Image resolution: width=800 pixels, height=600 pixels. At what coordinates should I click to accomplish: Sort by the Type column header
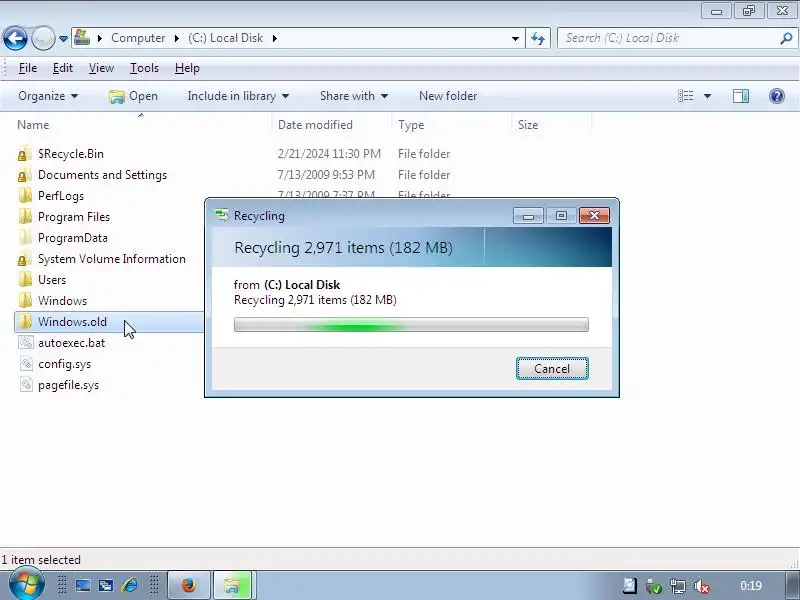(411, 125)
